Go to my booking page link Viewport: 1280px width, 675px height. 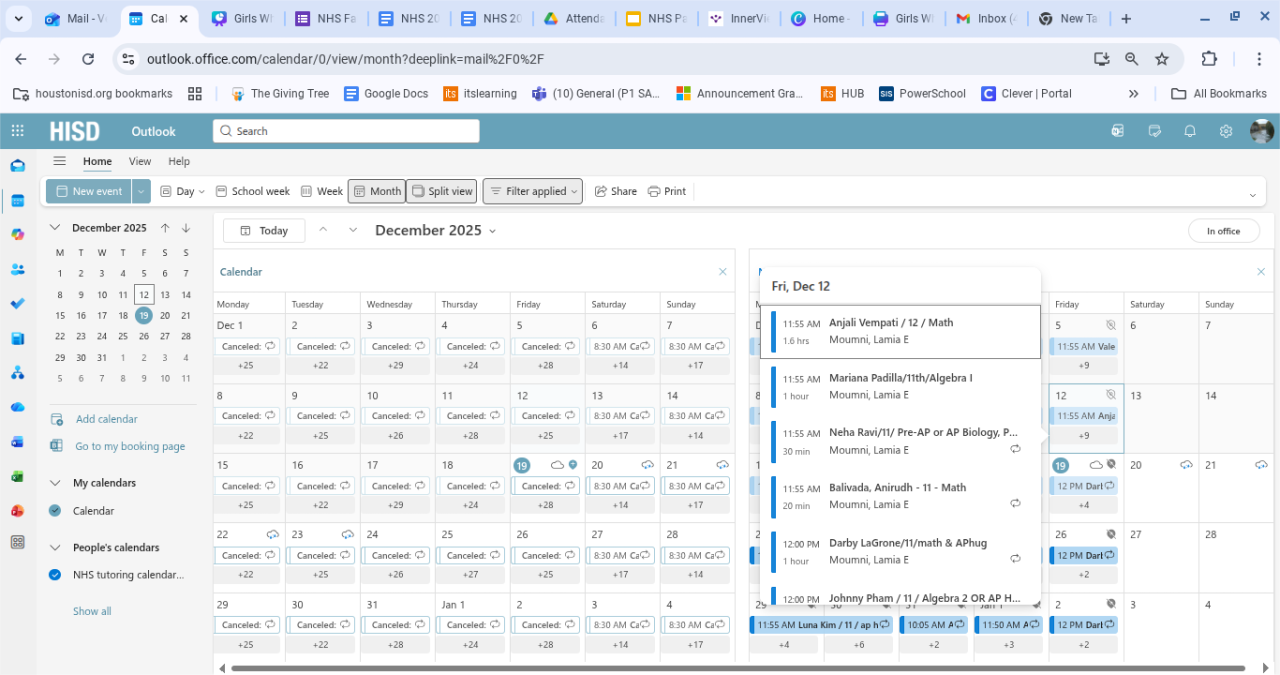click(130, 447)
